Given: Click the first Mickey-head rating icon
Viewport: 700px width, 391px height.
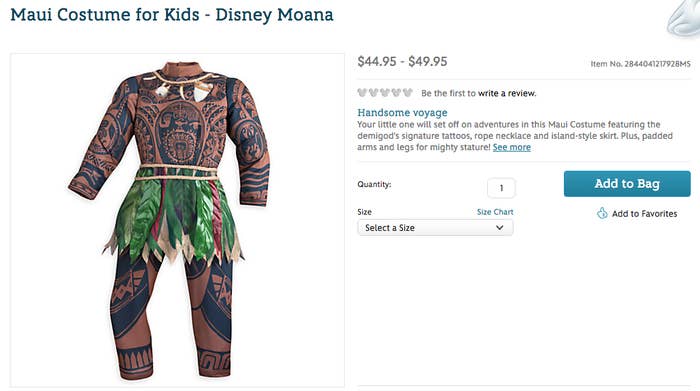Looking at the screenshot, I should [x=362, y=93].
